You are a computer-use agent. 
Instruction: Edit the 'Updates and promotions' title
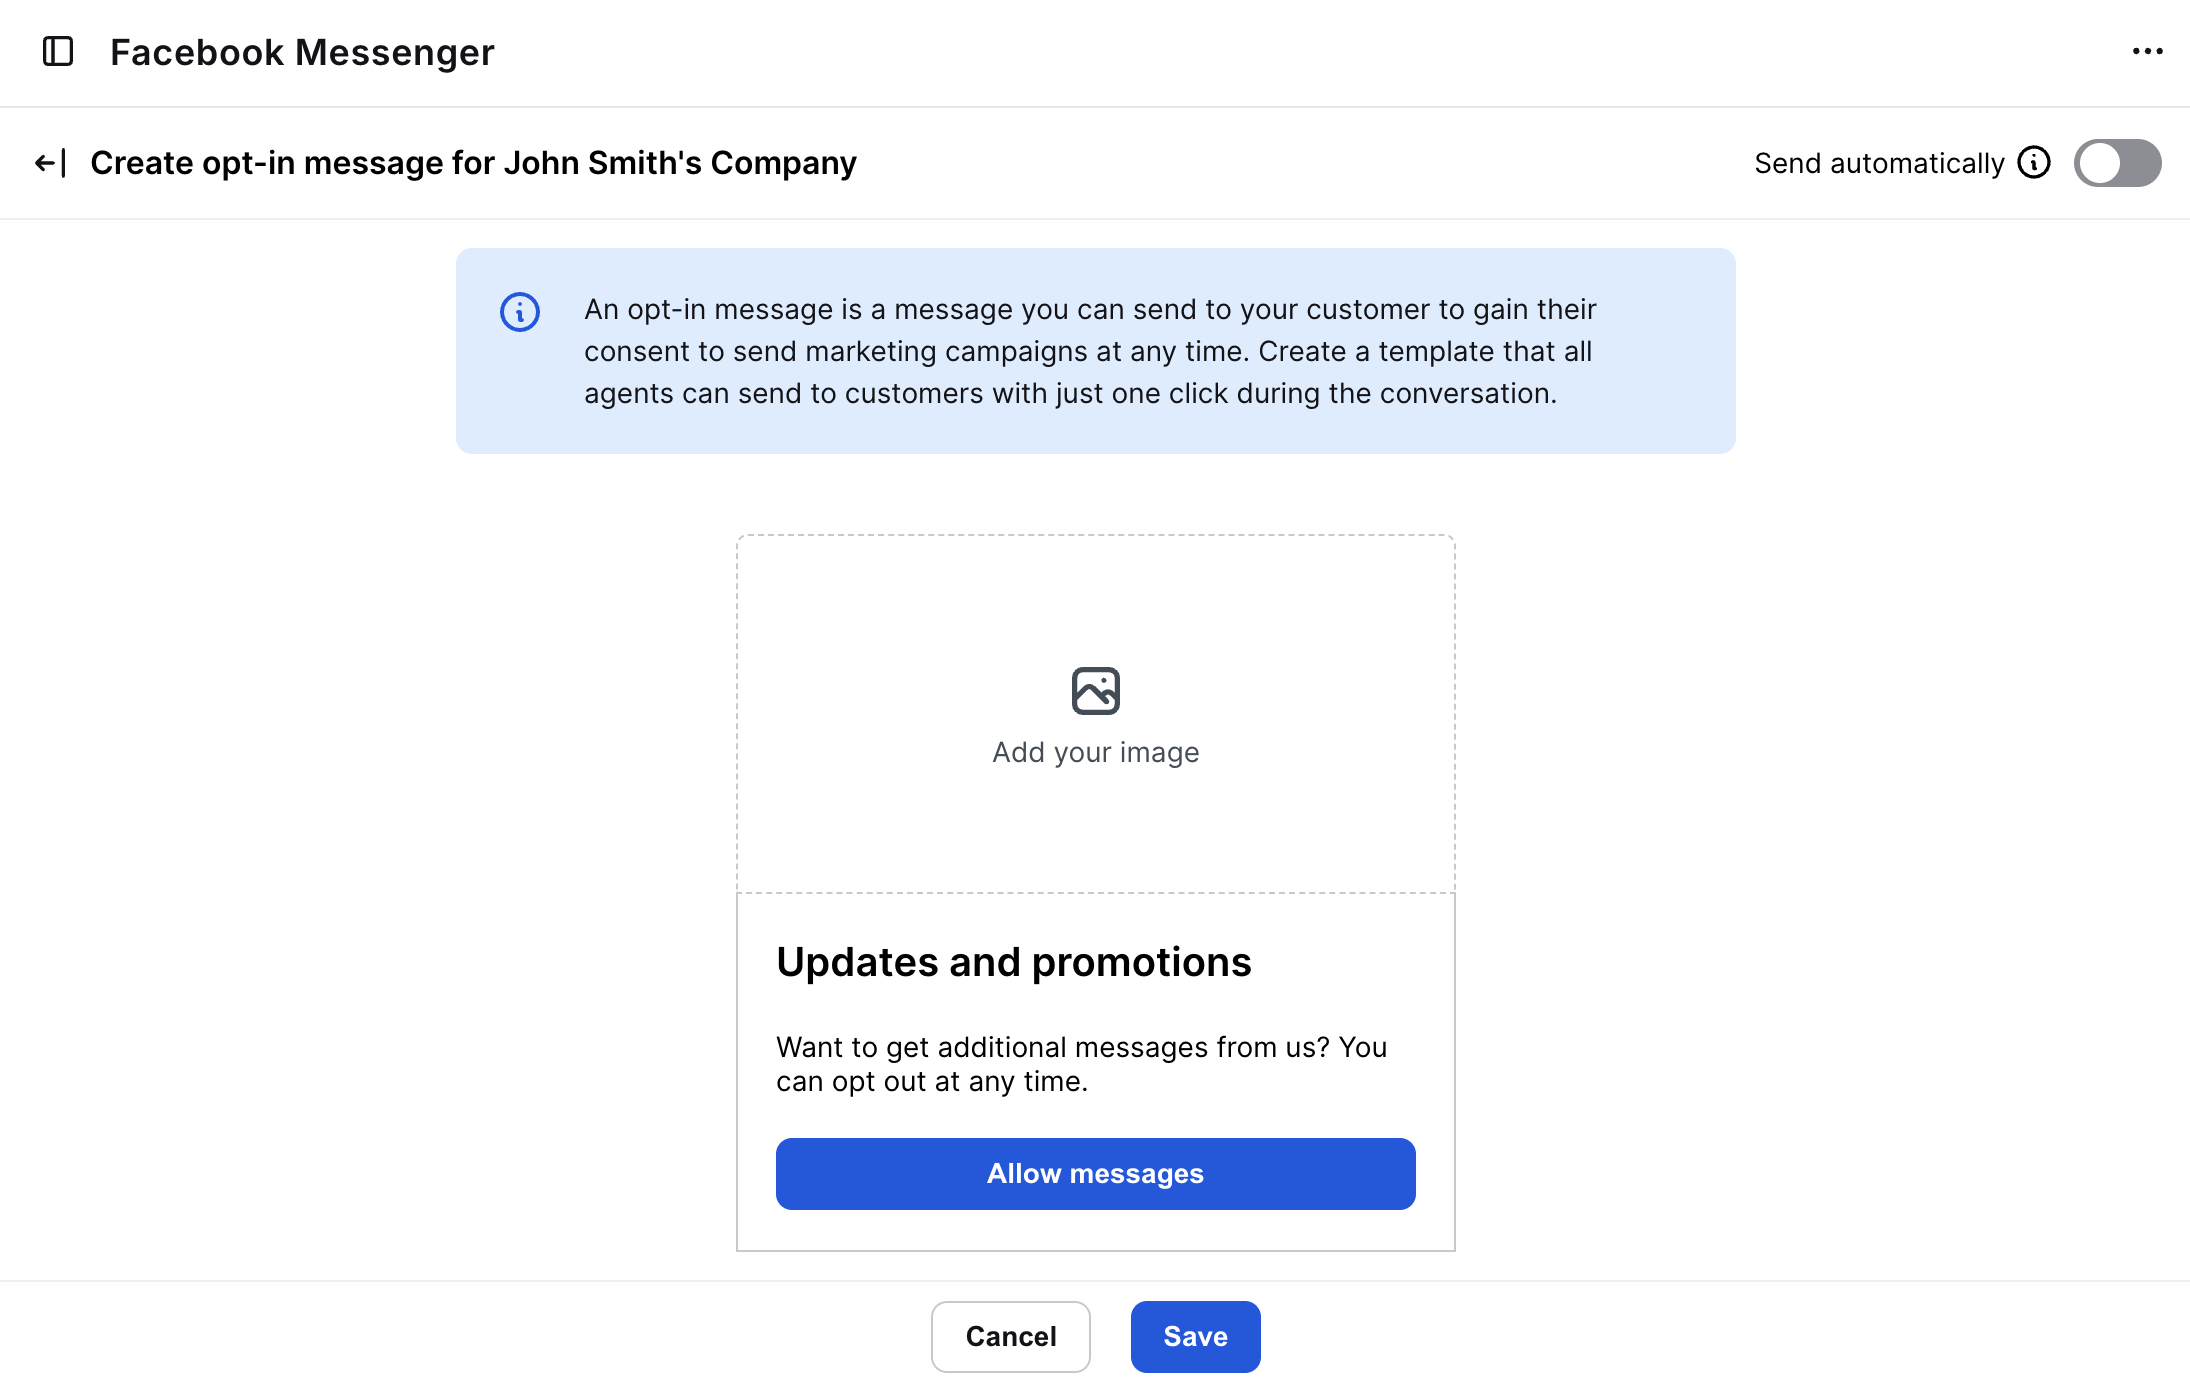point(1013,962)
